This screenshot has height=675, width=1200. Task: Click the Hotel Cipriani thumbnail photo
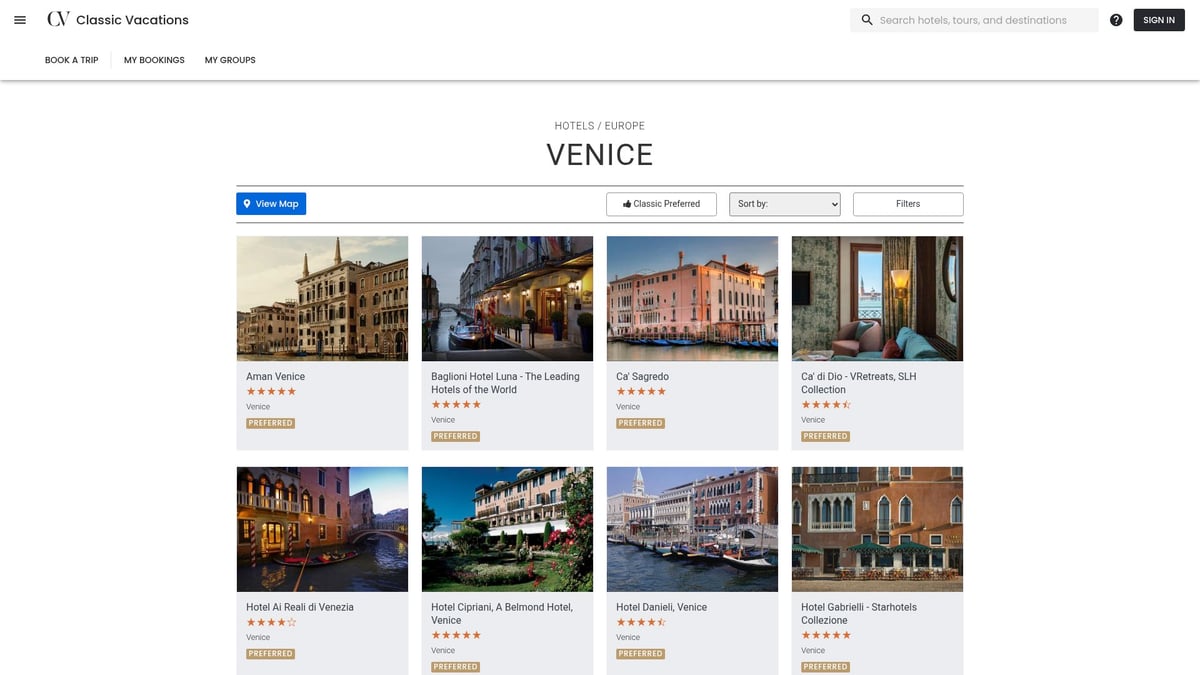(x=507, y=528)
